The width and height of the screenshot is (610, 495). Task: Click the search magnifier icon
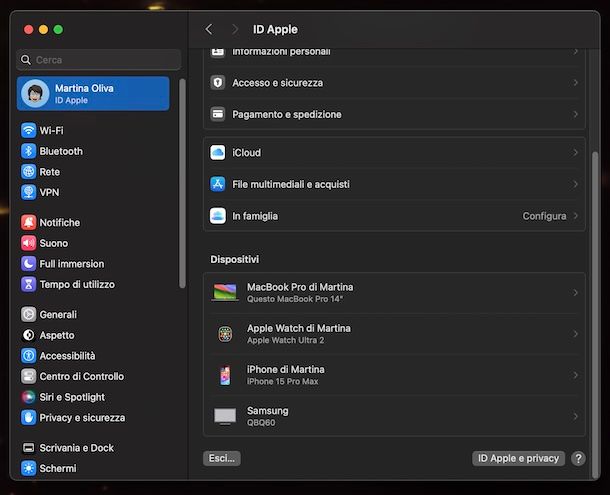coord(26,60)
